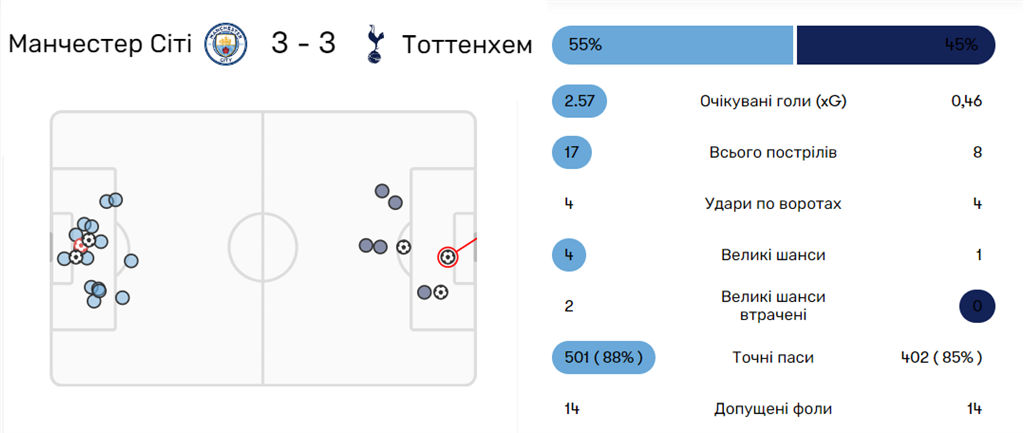Click the Manchester City club crest

pyautogui.click(x=226, y=45)
